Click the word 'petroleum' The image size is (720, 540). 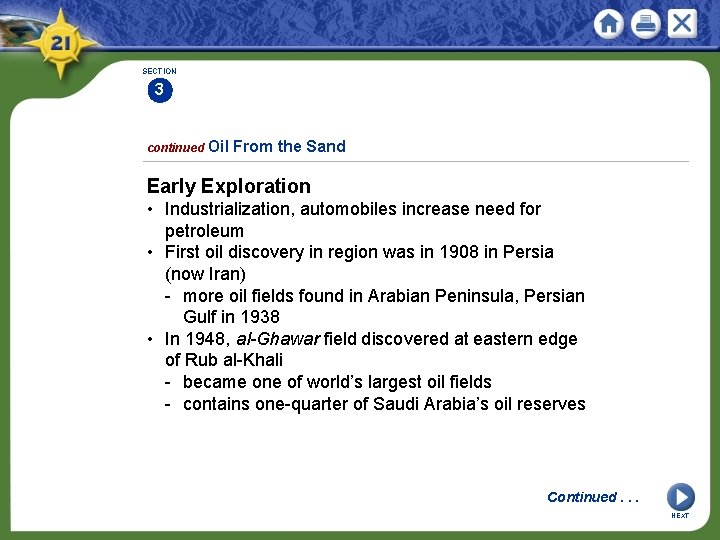pos(204,231)
